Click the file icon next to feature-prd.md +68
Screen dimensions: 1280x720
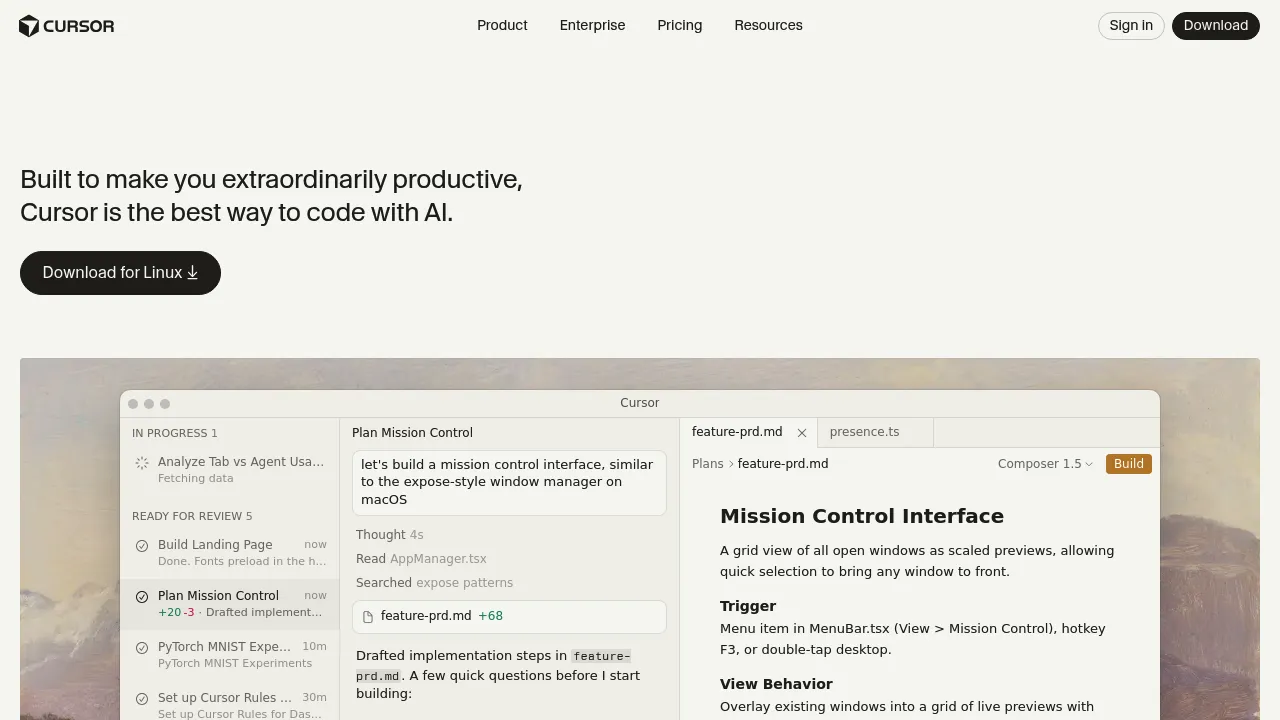tap(368, 617)
